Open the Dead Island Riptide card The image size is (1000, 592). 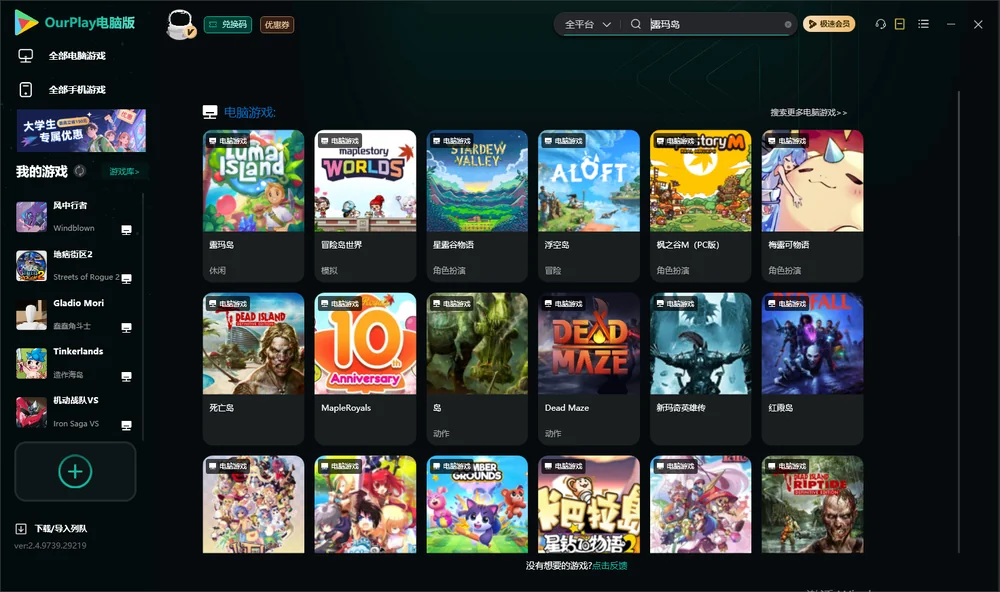point(812,504)
